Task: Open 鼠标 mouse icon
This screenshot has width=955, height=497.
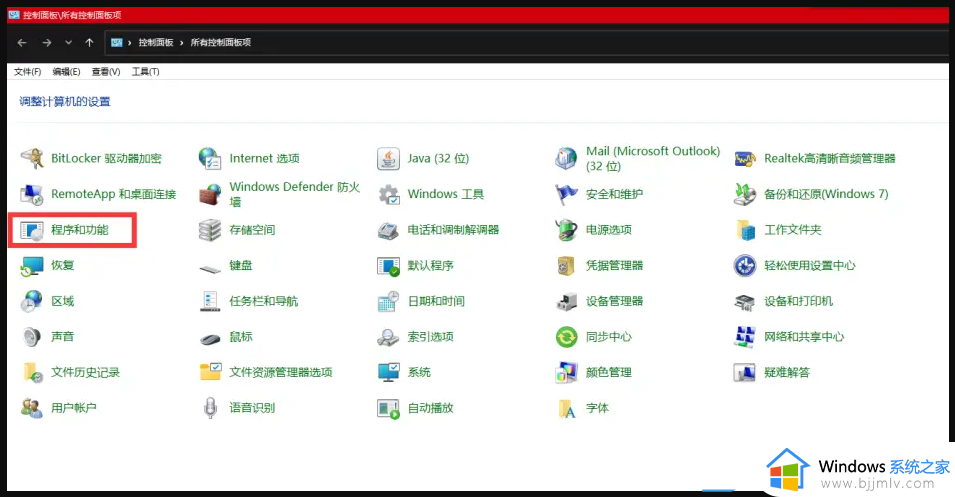Action: 210,339
